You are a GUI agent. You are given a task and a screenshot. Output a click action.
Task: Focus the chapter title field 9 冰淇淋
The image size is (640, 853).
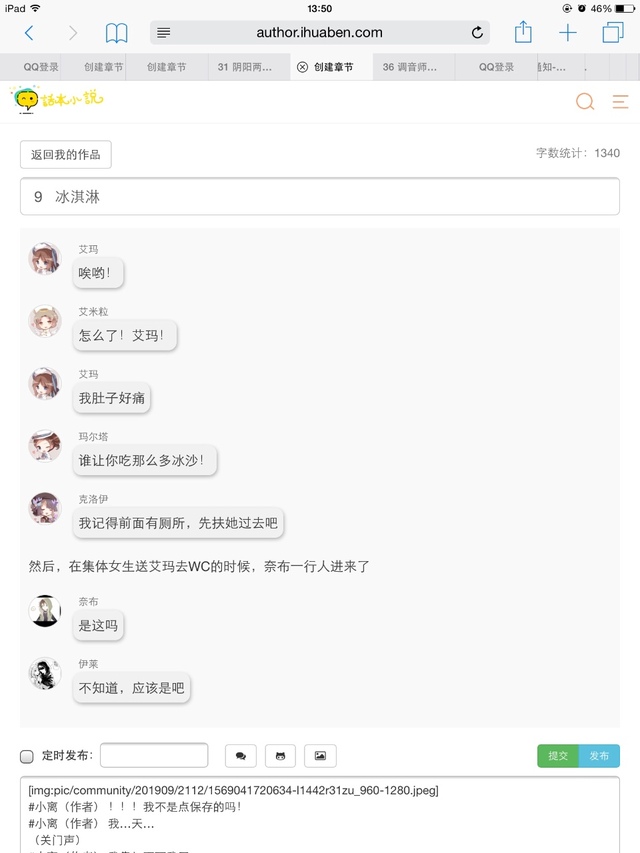tap(320, 196)
